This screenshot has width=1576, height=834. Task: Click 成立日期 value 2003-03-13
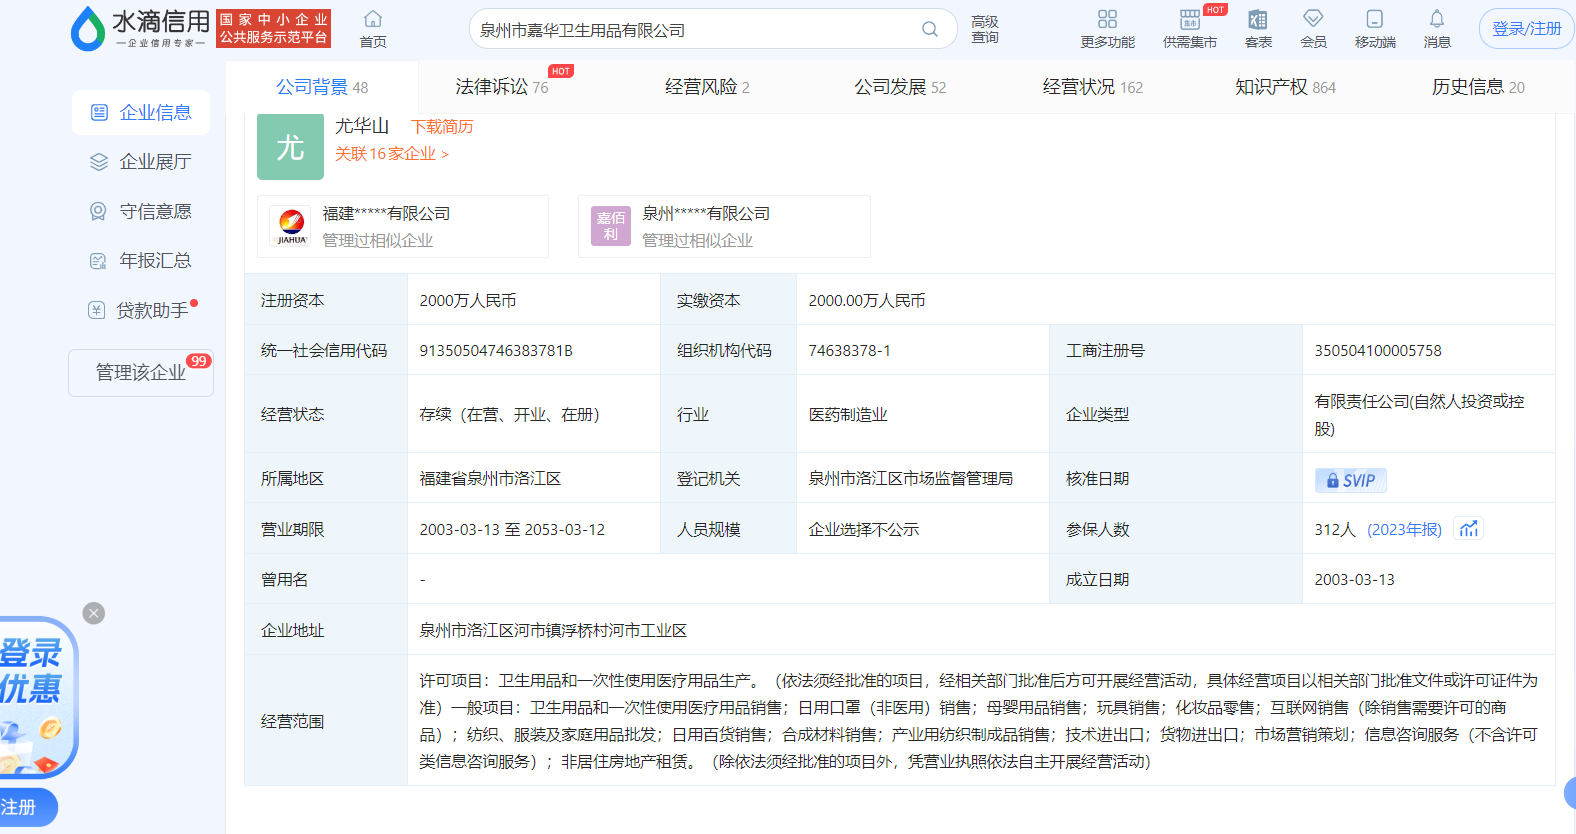1354,579
